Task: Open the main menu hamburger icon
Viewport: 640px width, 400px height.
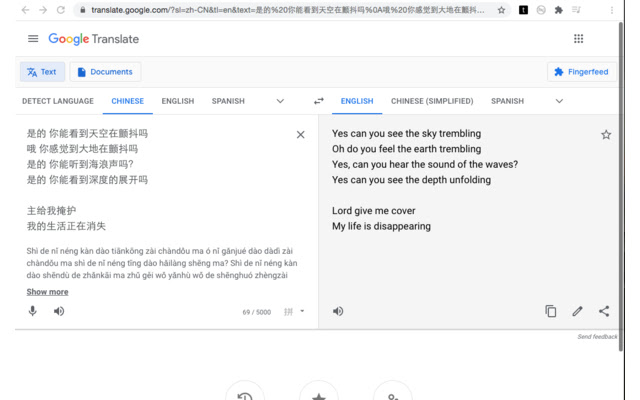Action: (x=33, y=39)
